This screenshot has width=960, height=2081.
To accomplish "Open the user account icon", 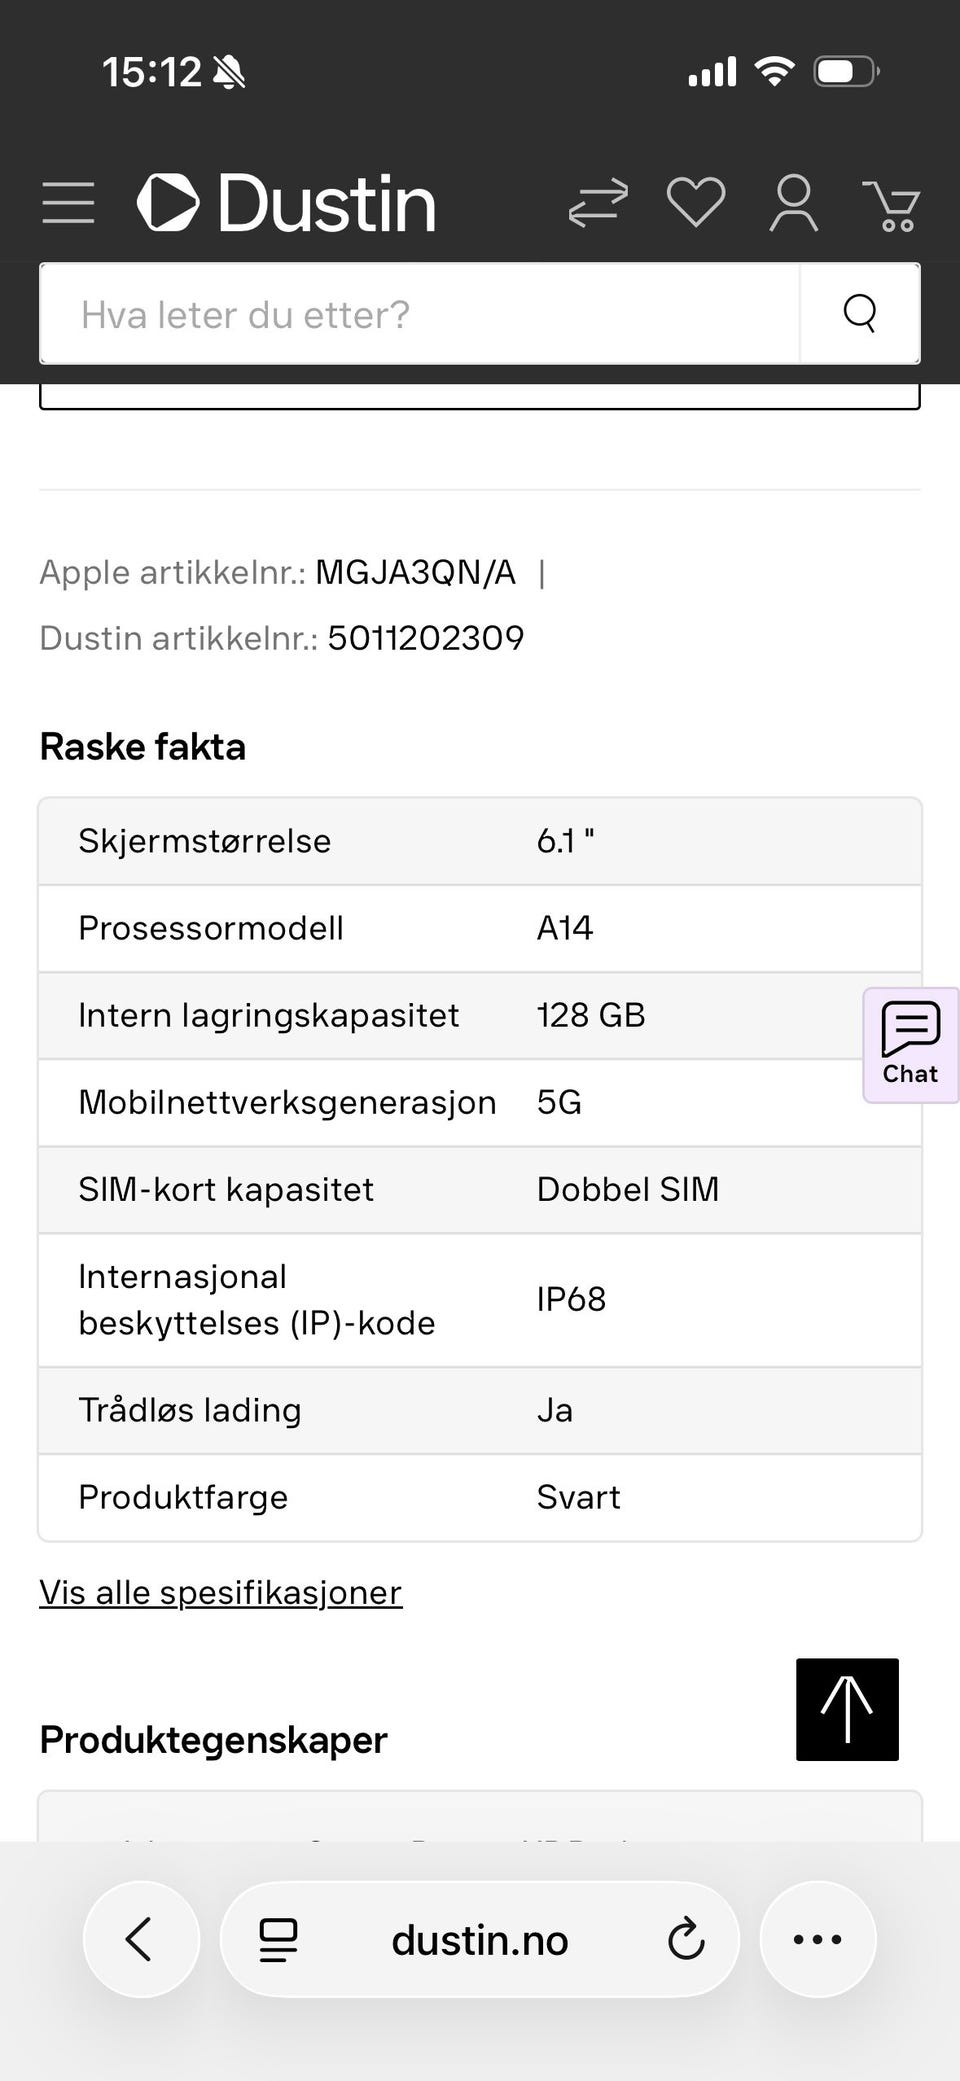I will coord(793,203).
